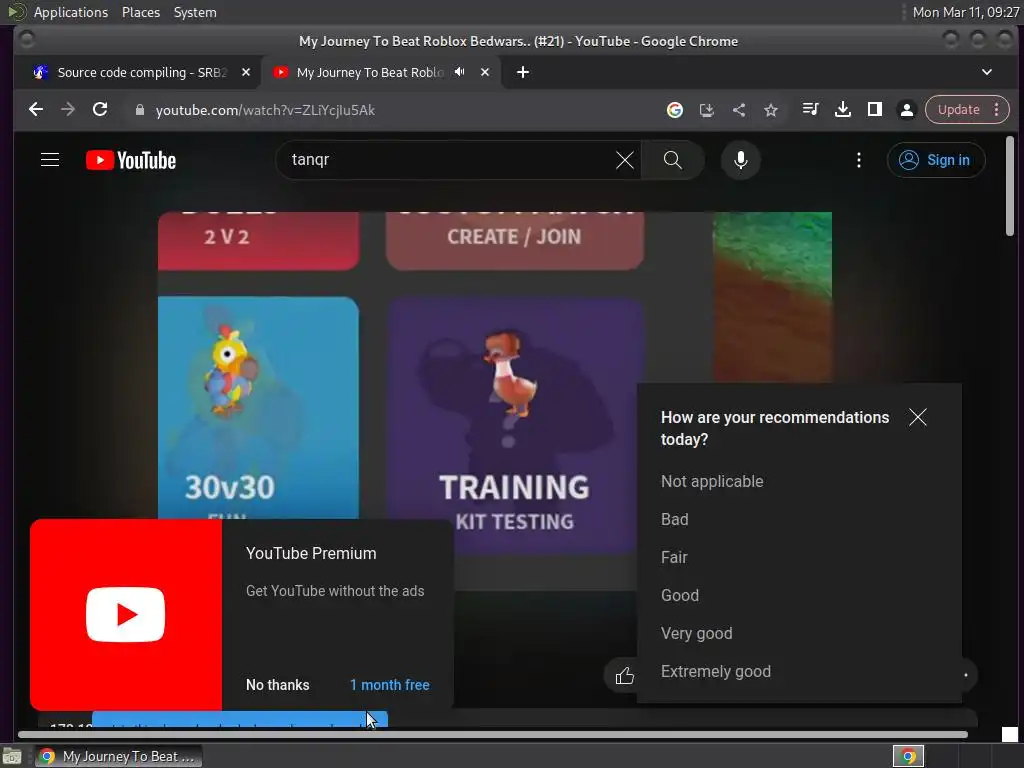The height and width of the screenshot is (768, 1024).
Task: Click the Sign in button
Action: point(936,160)
